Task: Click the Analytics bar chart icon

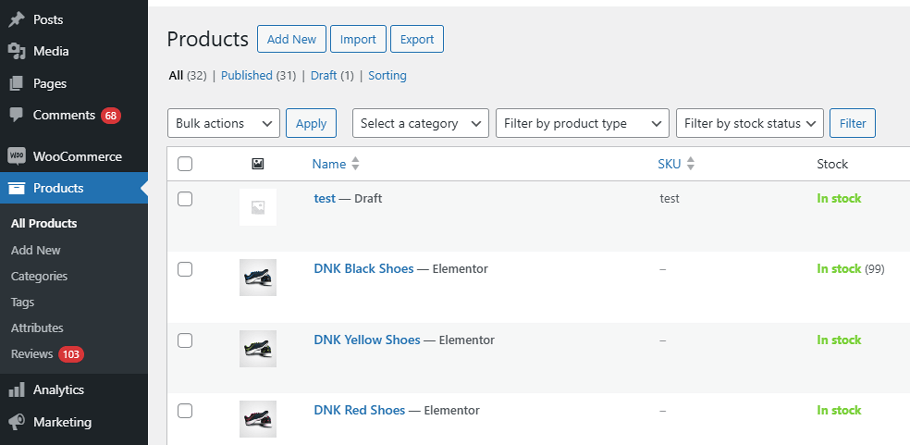Action: 16,390
